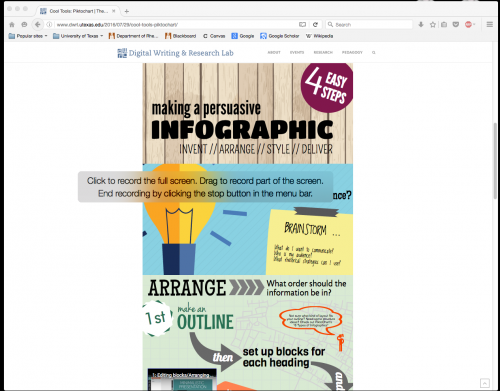Close the Cool Tools: Piktochart tab

(x=114, y=11)
